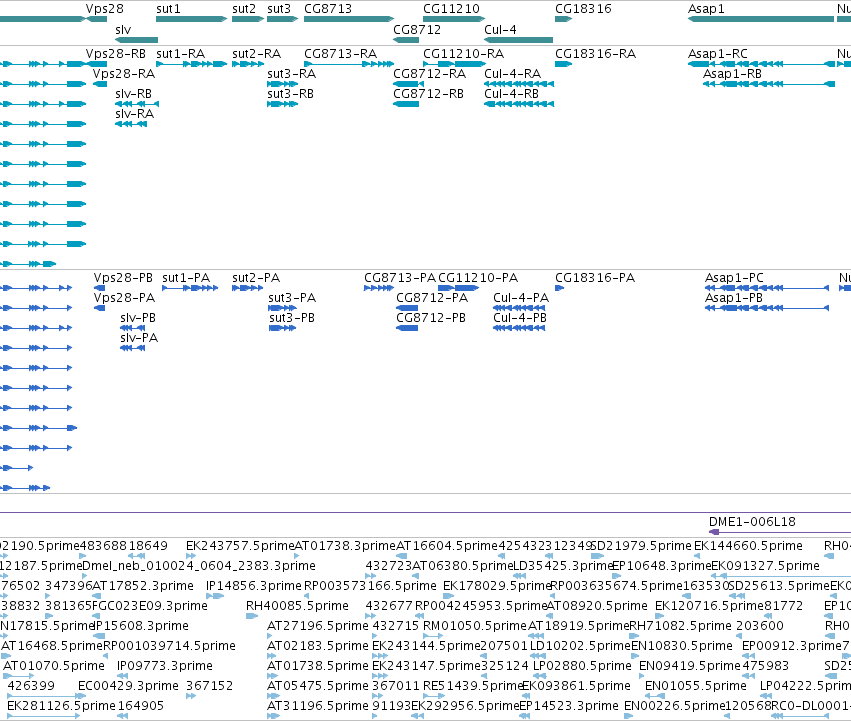Click the CG11210-RA transcript label
851x721 pixels.
[463, 54]
